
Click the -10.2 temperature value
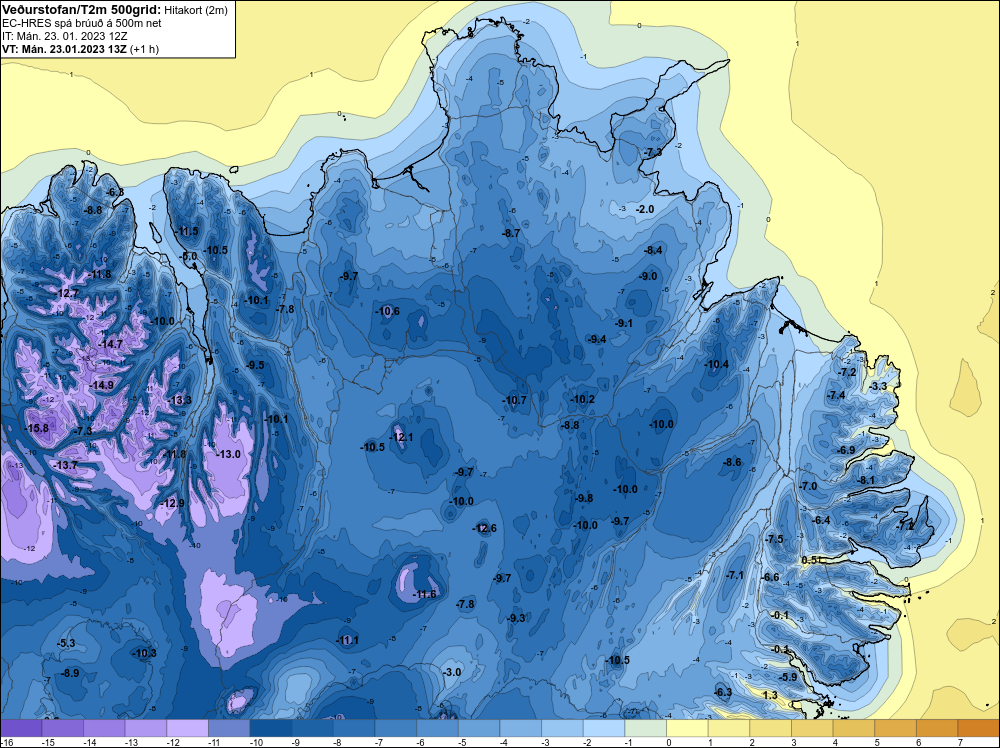[x=582, y=399]
